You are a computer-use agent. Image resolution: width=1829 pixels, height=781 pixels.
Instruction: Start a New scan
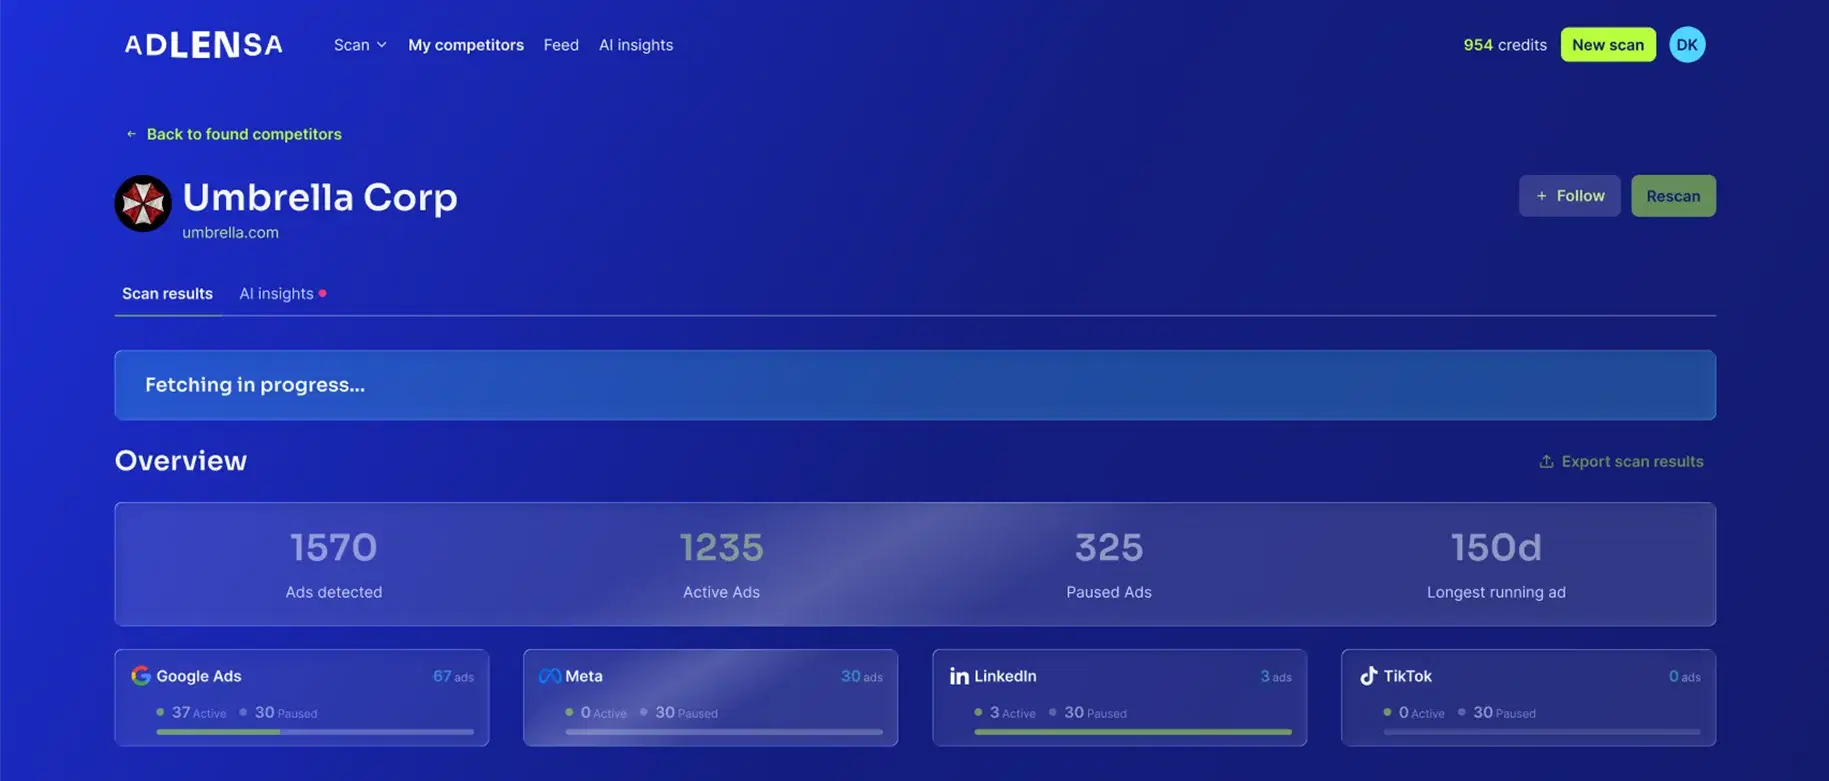[1608, 45]
